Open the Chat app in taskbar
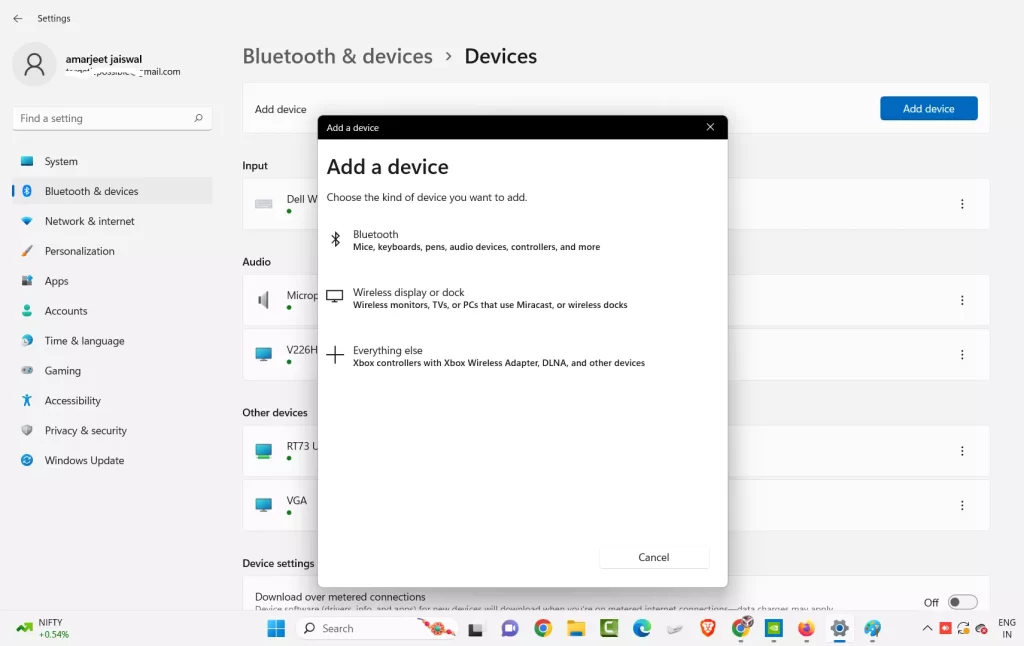1024x646 pixels. click(x=509, y=628)
